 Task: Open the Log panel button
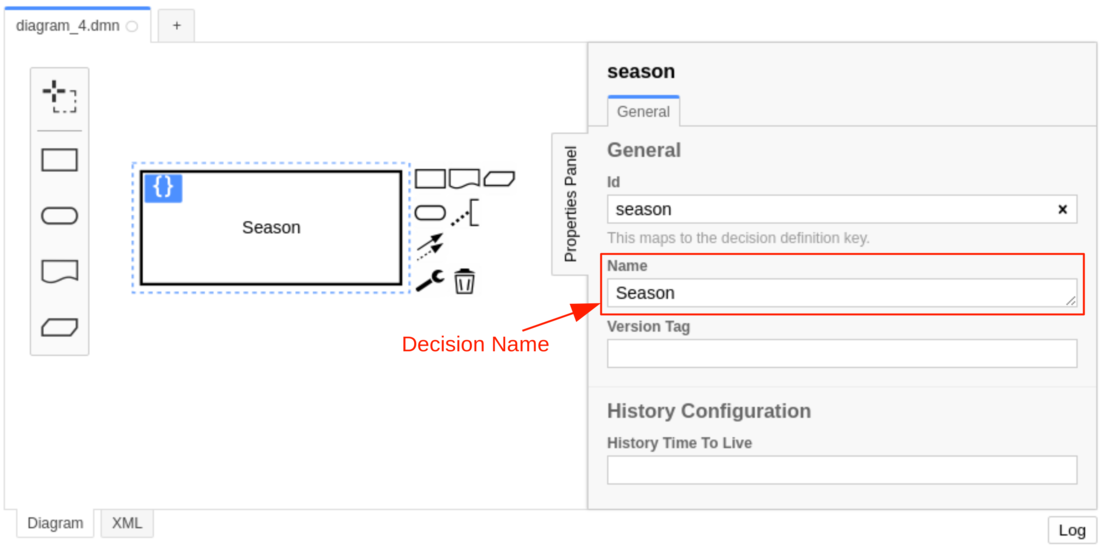coord(1071,530)
